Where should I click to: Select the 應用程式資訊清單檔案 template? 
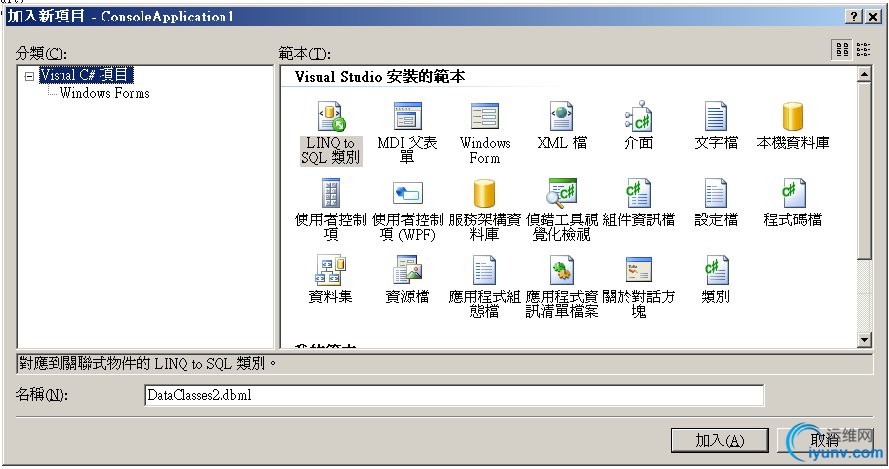click(x=561, y=286)
